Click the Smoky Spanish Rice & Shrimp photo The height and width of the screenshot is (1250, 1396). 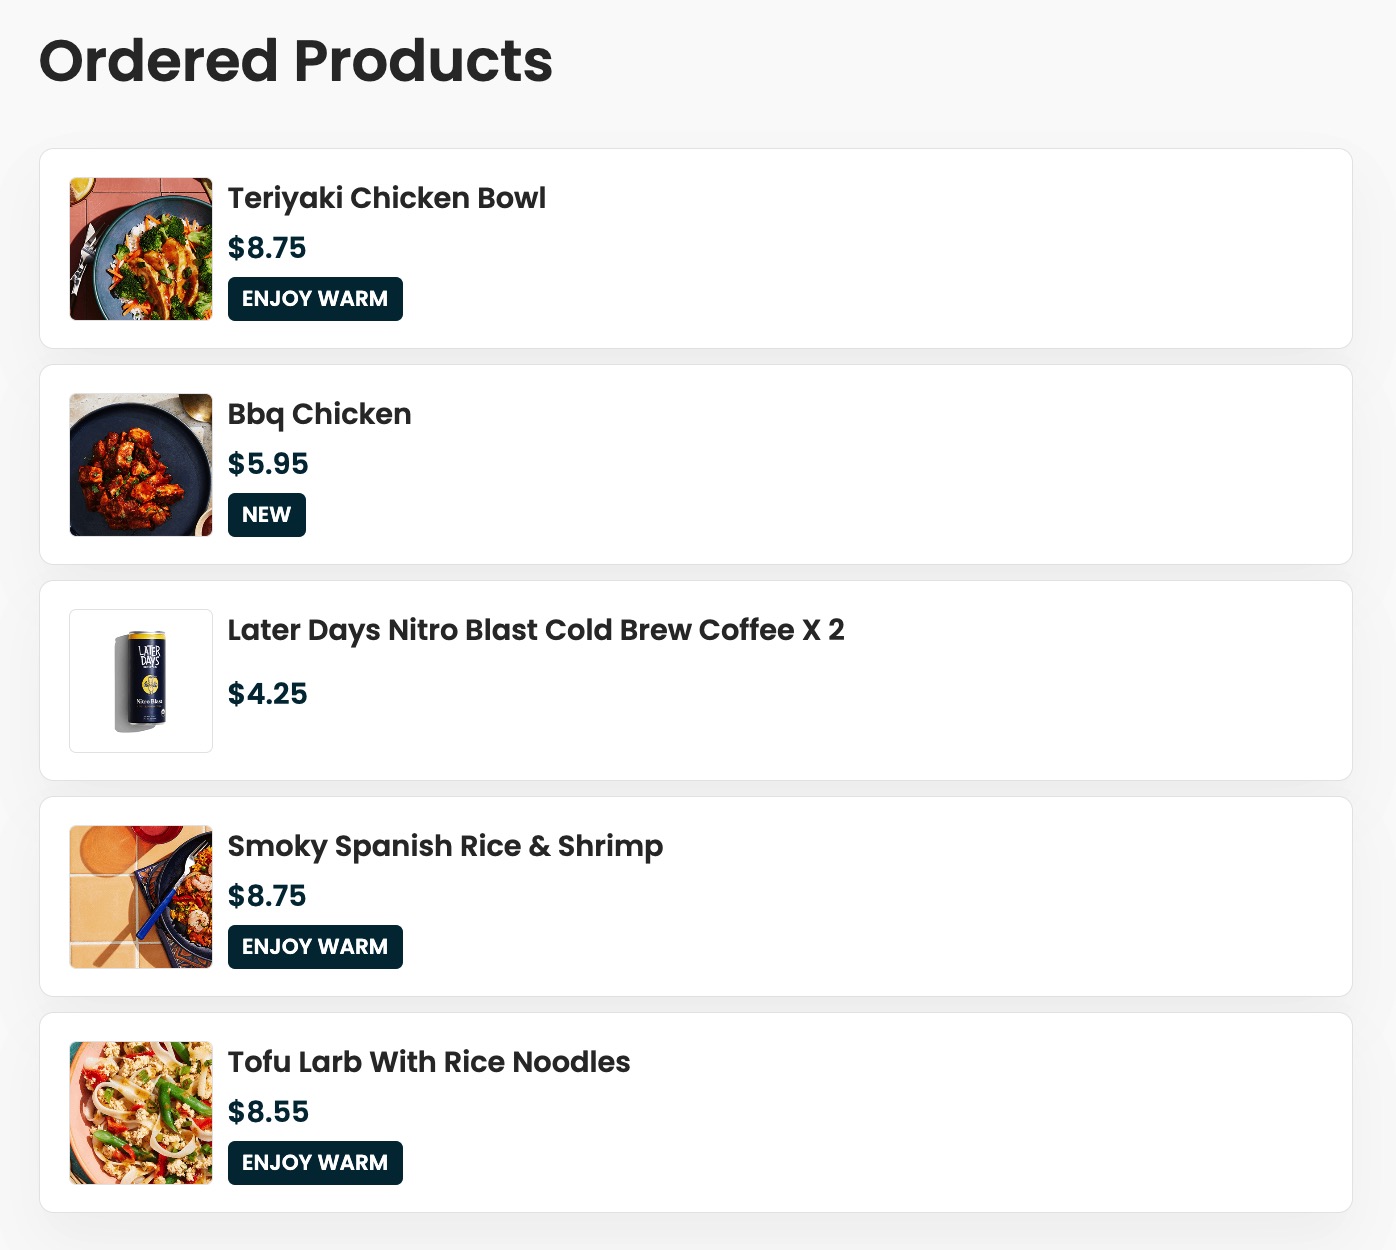click(x=141, y=897)
